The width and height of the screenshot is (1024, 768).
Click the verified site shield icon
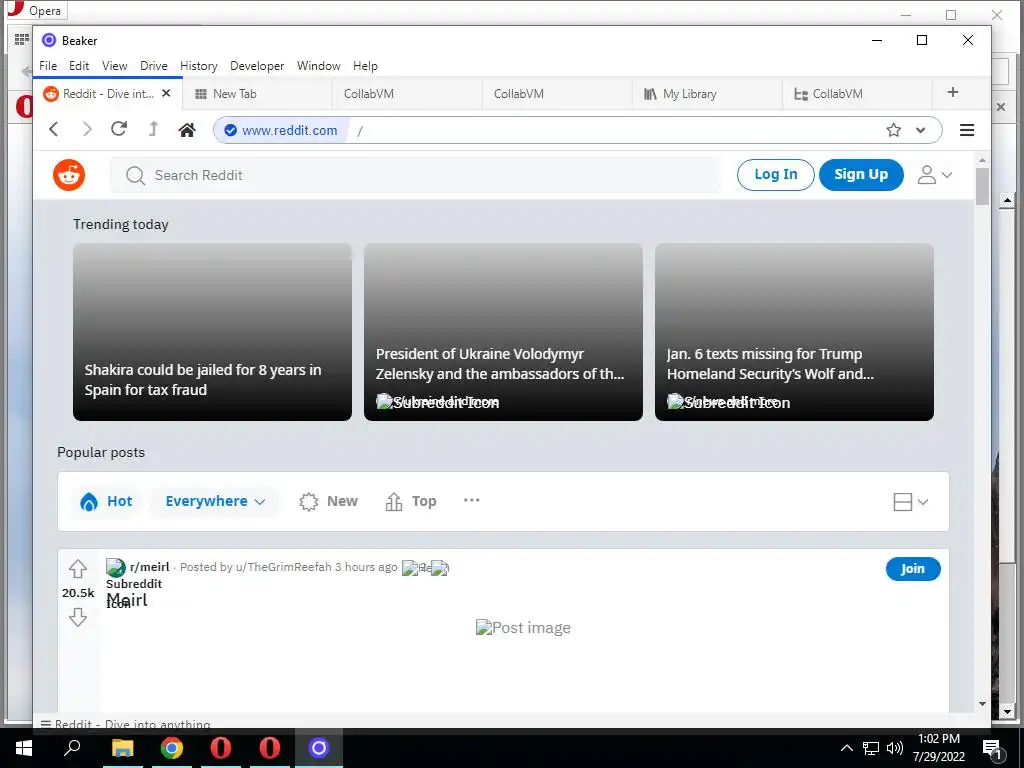coord(231,130)
